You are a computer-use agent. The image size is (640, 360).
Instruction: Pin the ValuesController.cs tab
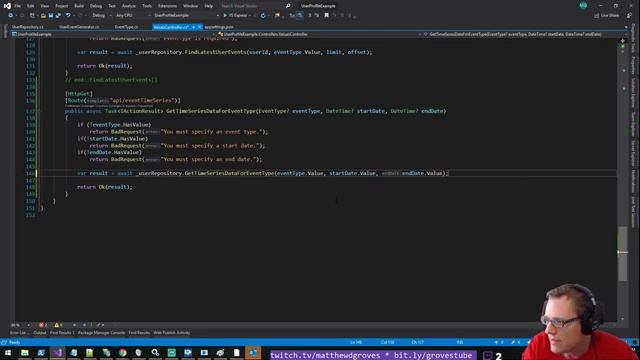[x=193, y=27]
